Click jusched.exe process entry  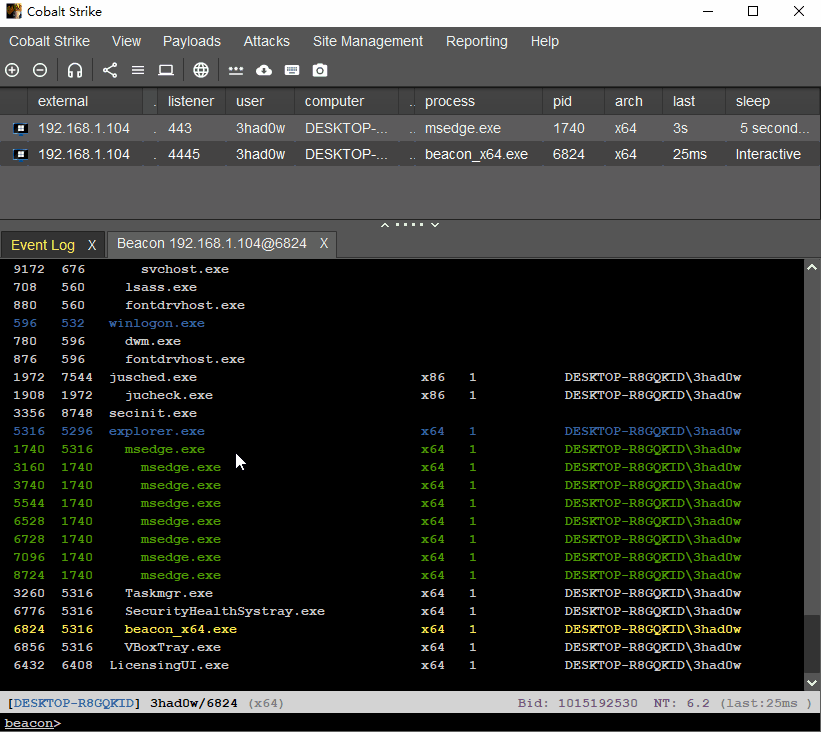[x=153, y=377]
